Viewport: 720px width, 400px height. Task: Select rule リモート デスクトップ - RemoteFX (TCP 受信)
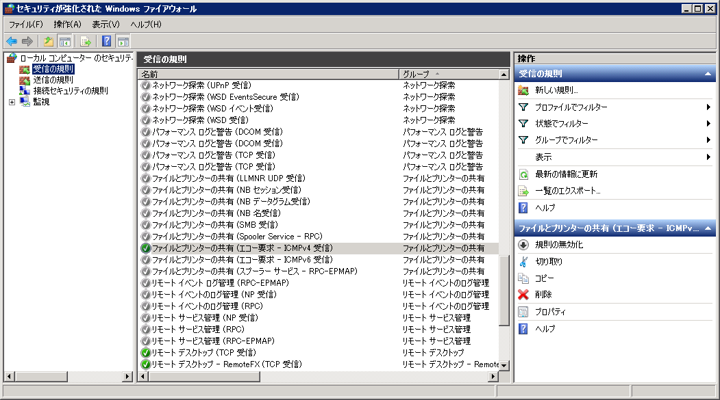point(227,364)
